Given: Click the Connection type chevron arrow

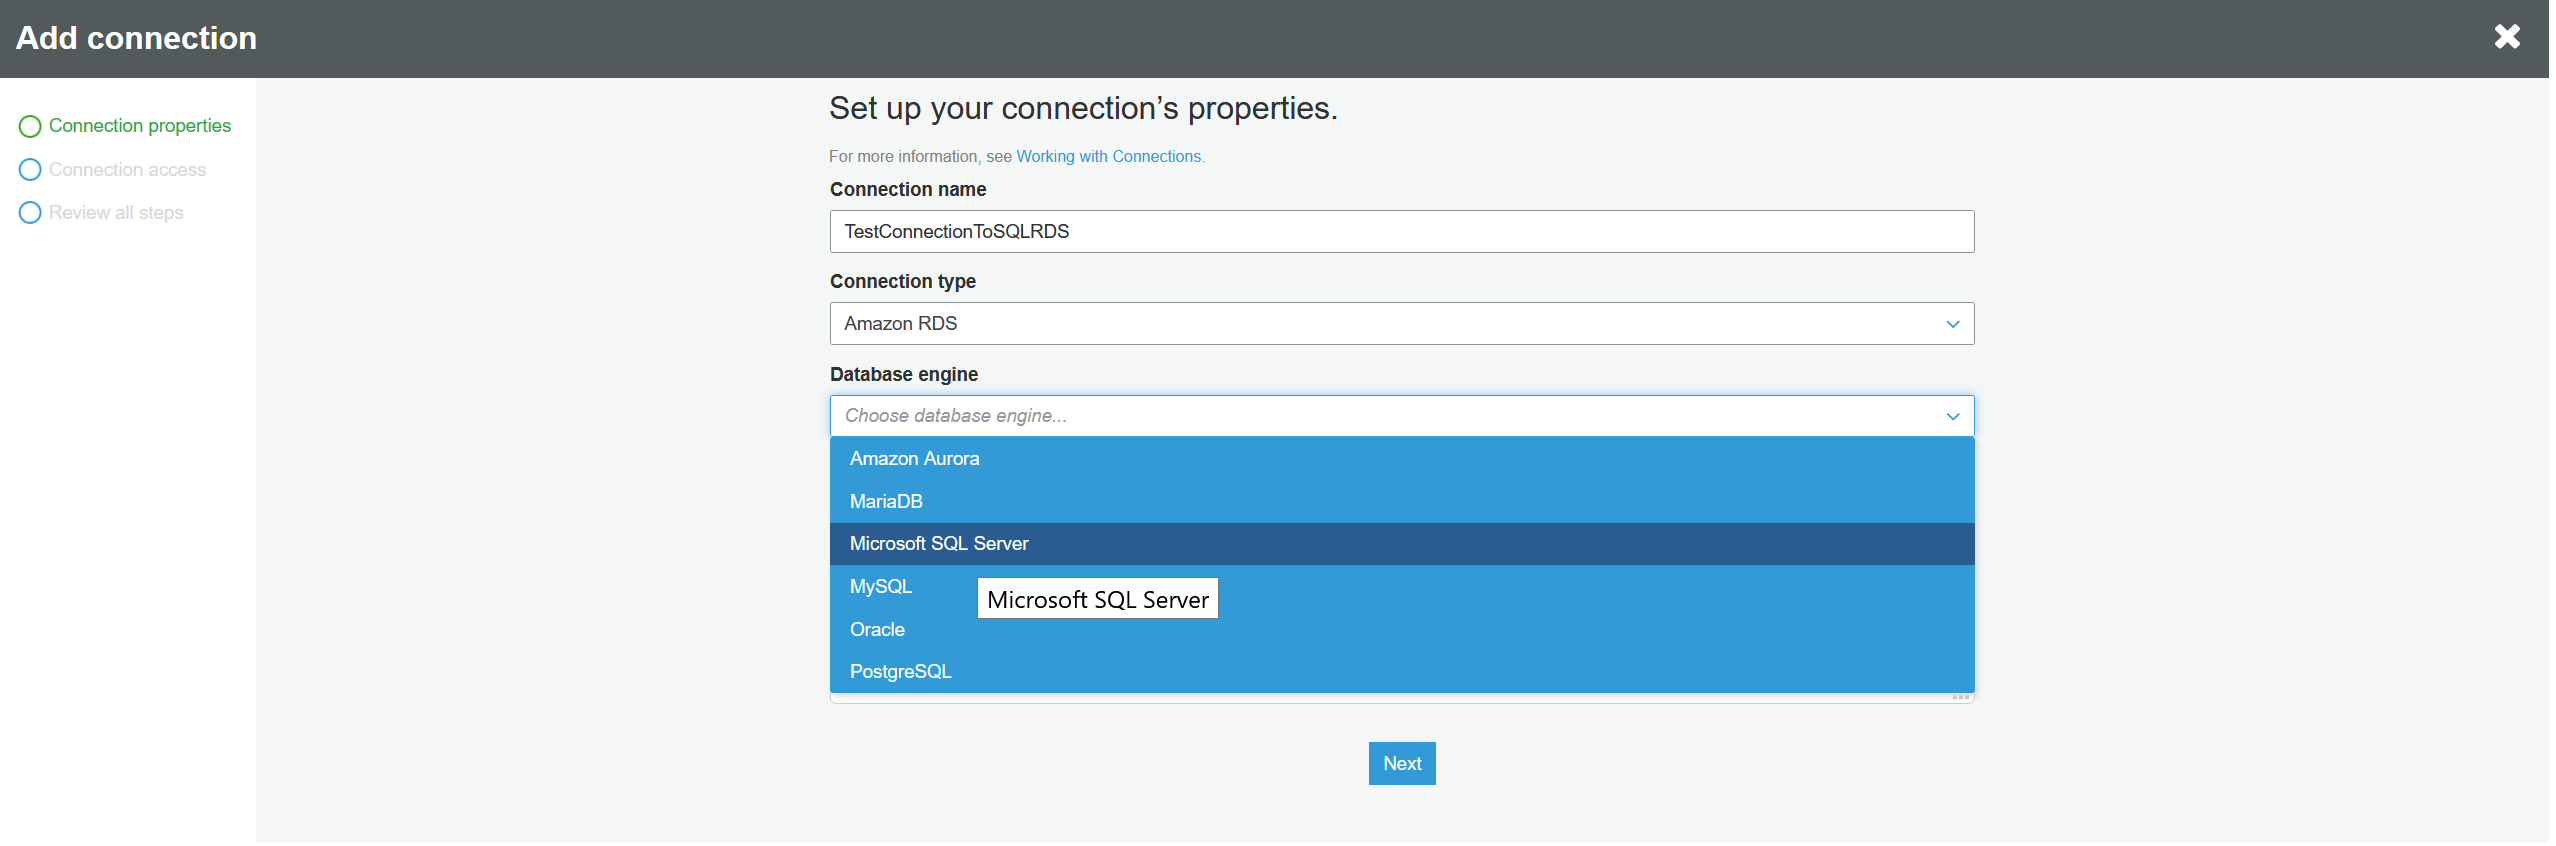Looking at the screenshot, I should 1952,324.
